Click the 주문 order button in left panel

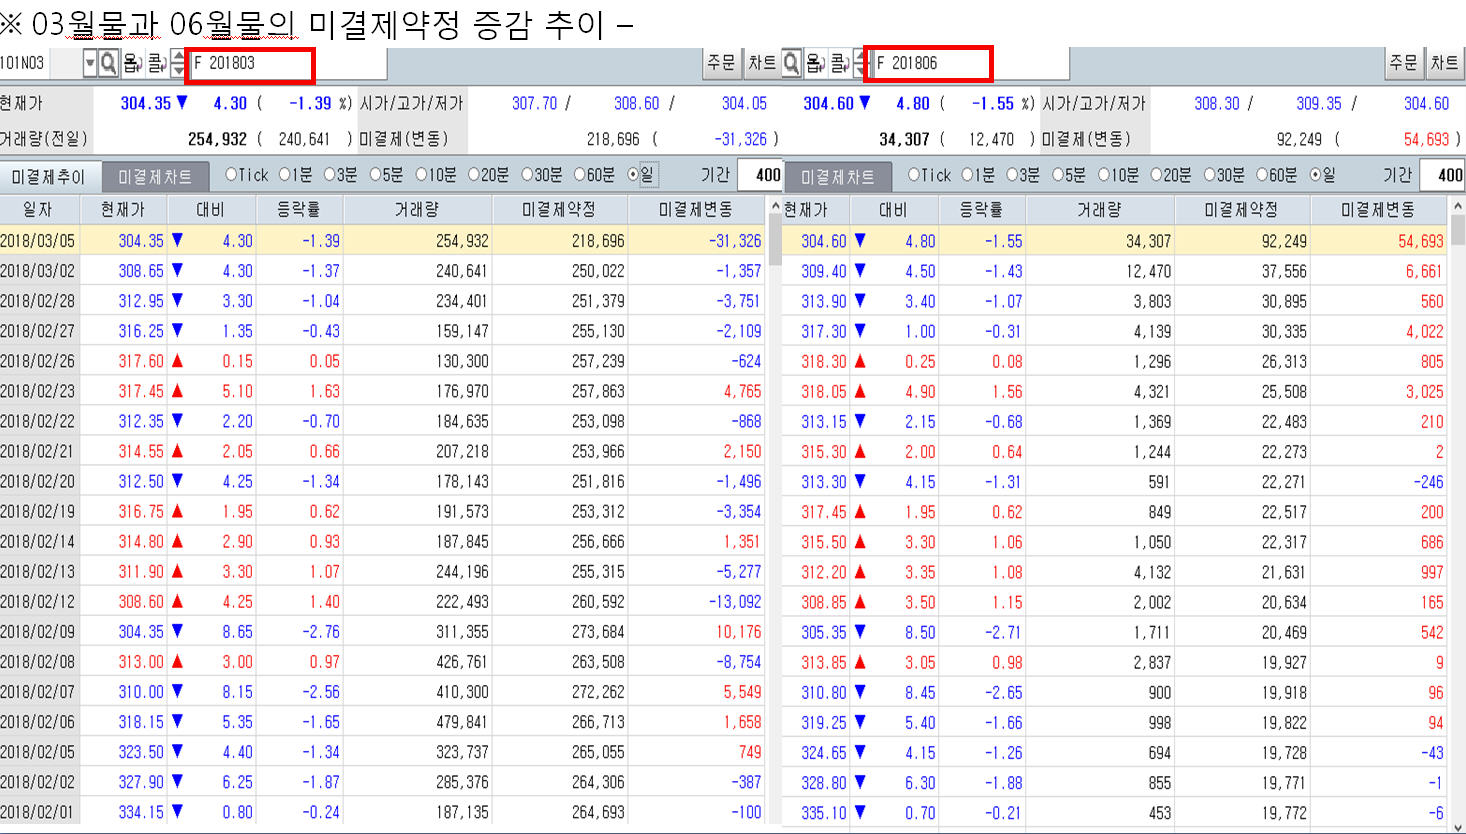(721, 63)
